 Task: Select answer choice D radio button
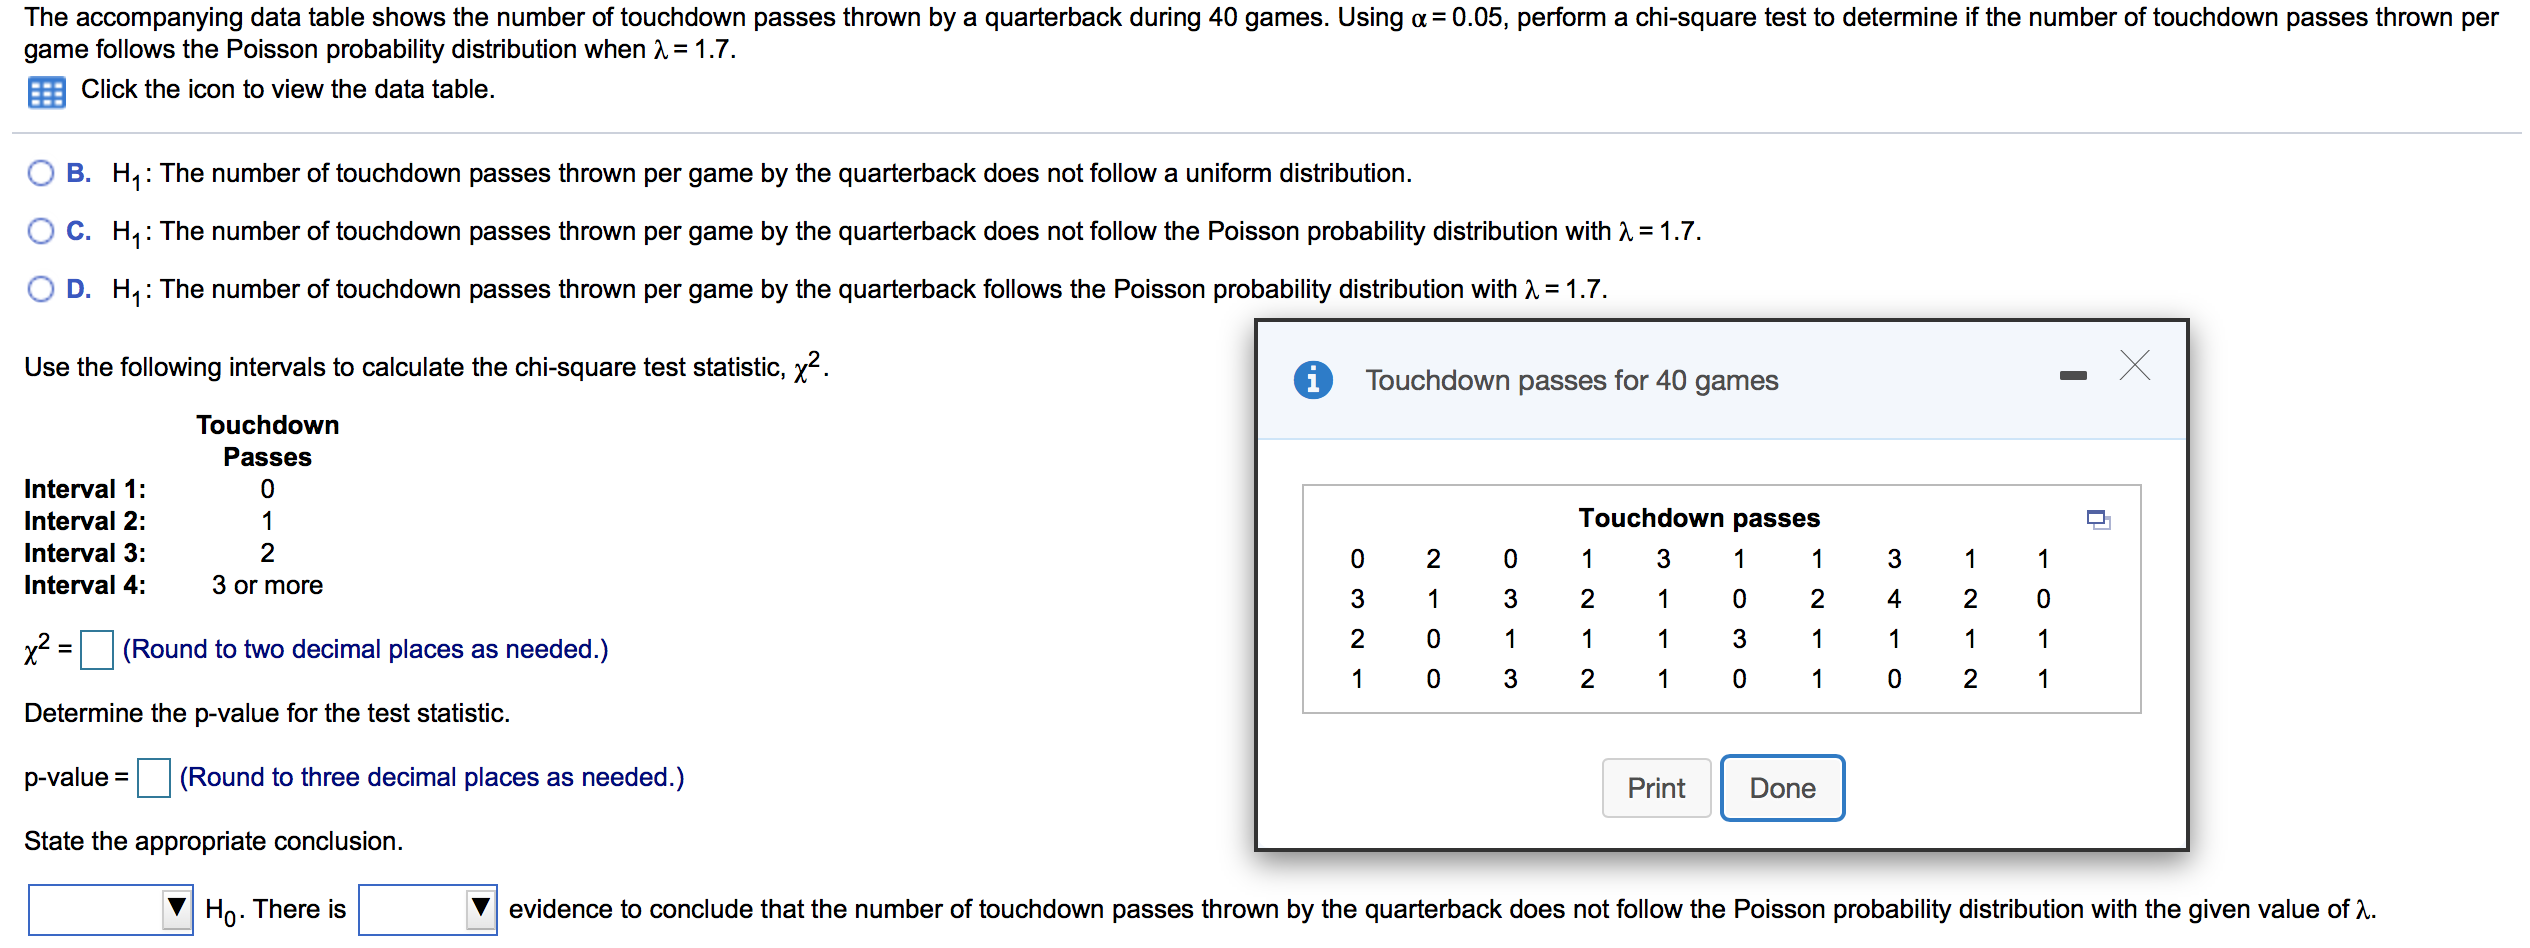tap(40, 289)
